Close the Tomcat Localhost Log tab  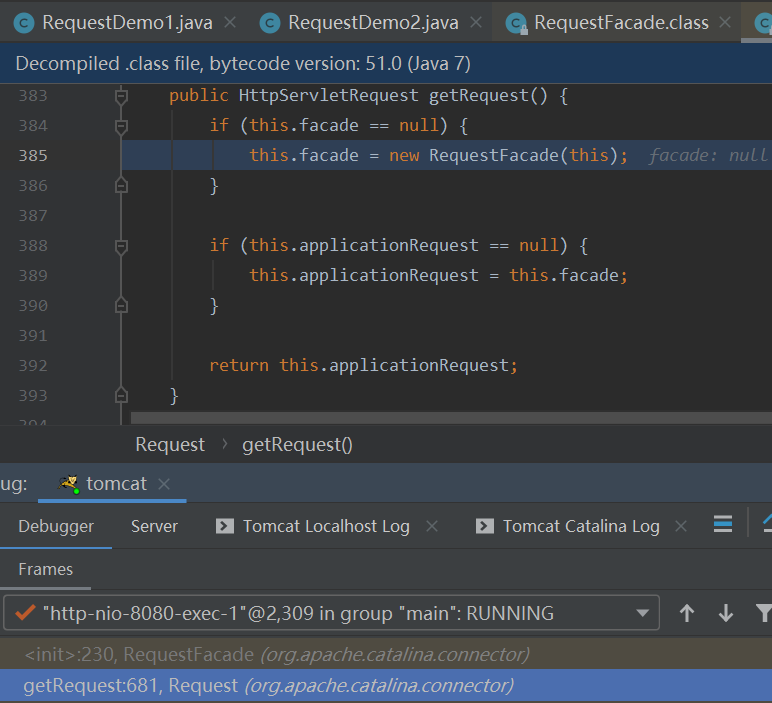pos(432,526)
